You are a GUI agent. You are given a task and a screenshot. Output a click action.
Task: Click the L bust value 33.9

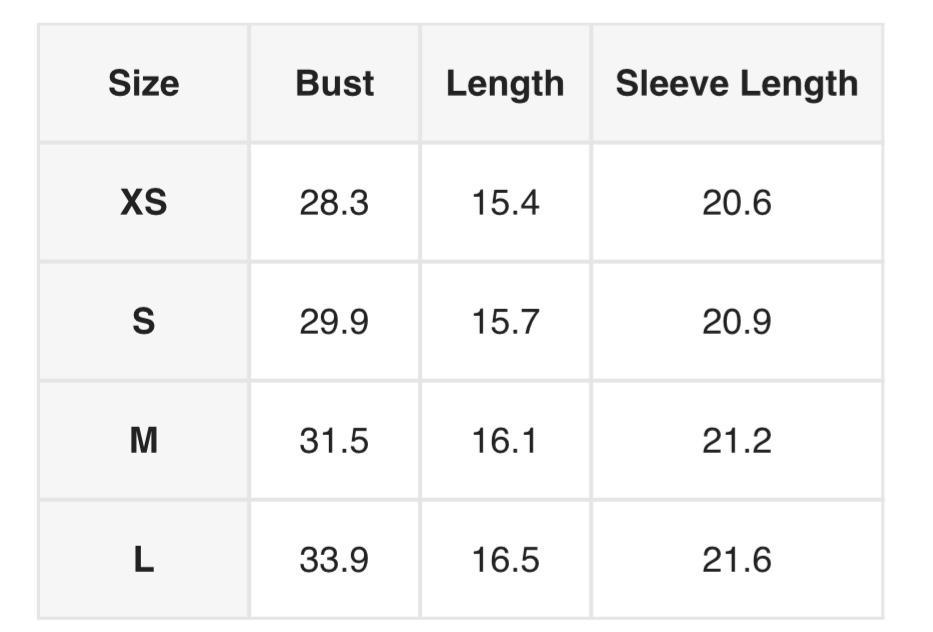pyautogui.click(x=334, y=560)
